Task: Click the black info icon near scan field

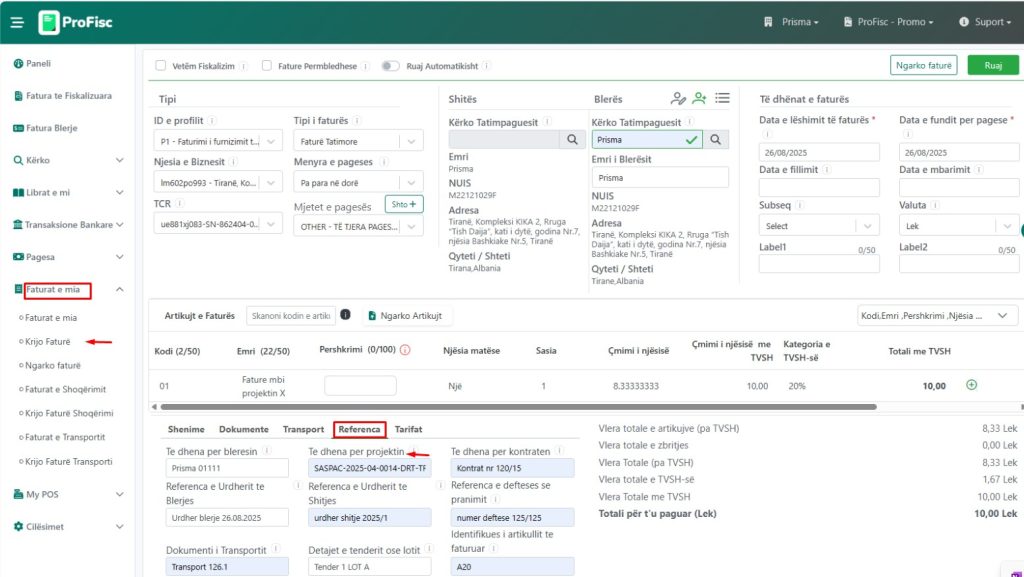Action: pyautogui.click(x=345, y=315)
